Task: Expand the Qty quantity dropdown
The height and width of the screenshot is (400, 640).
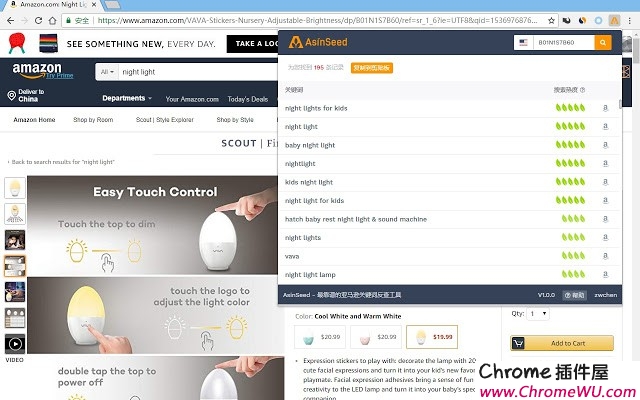Action: pos(538,314)
